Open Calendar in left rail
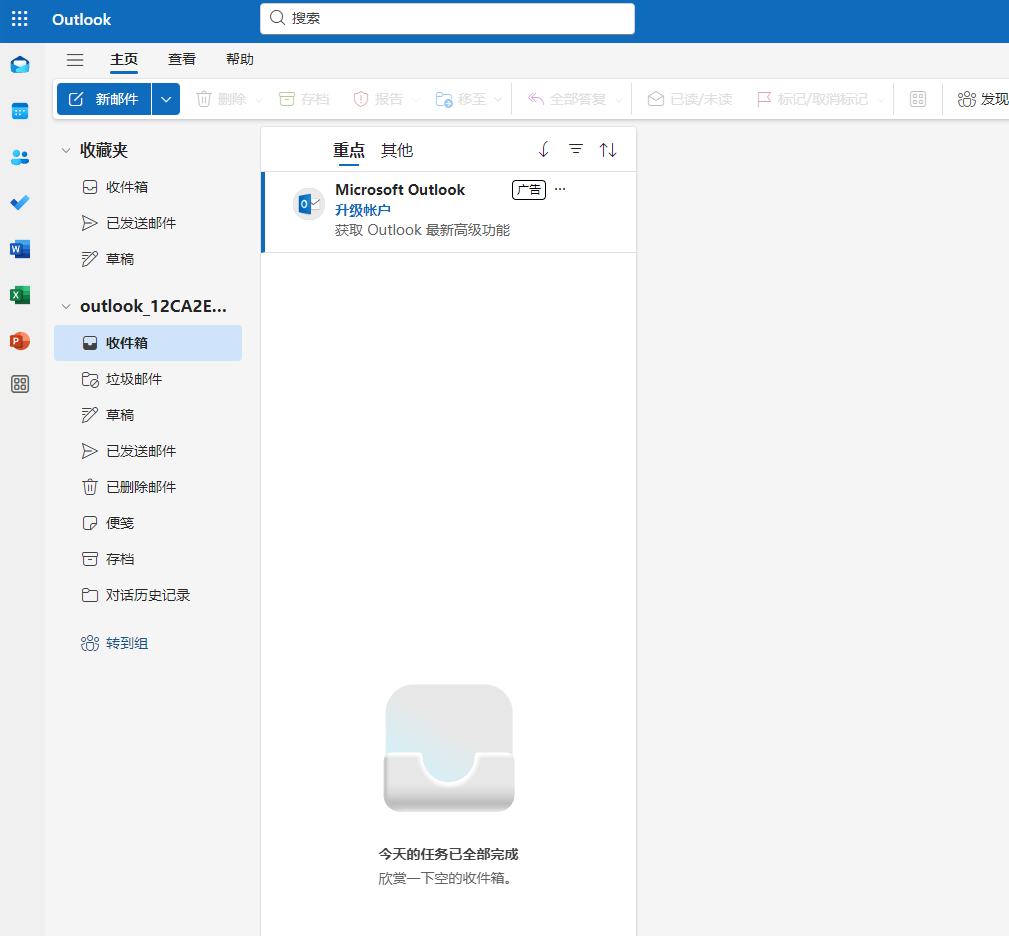 (20, 111)
